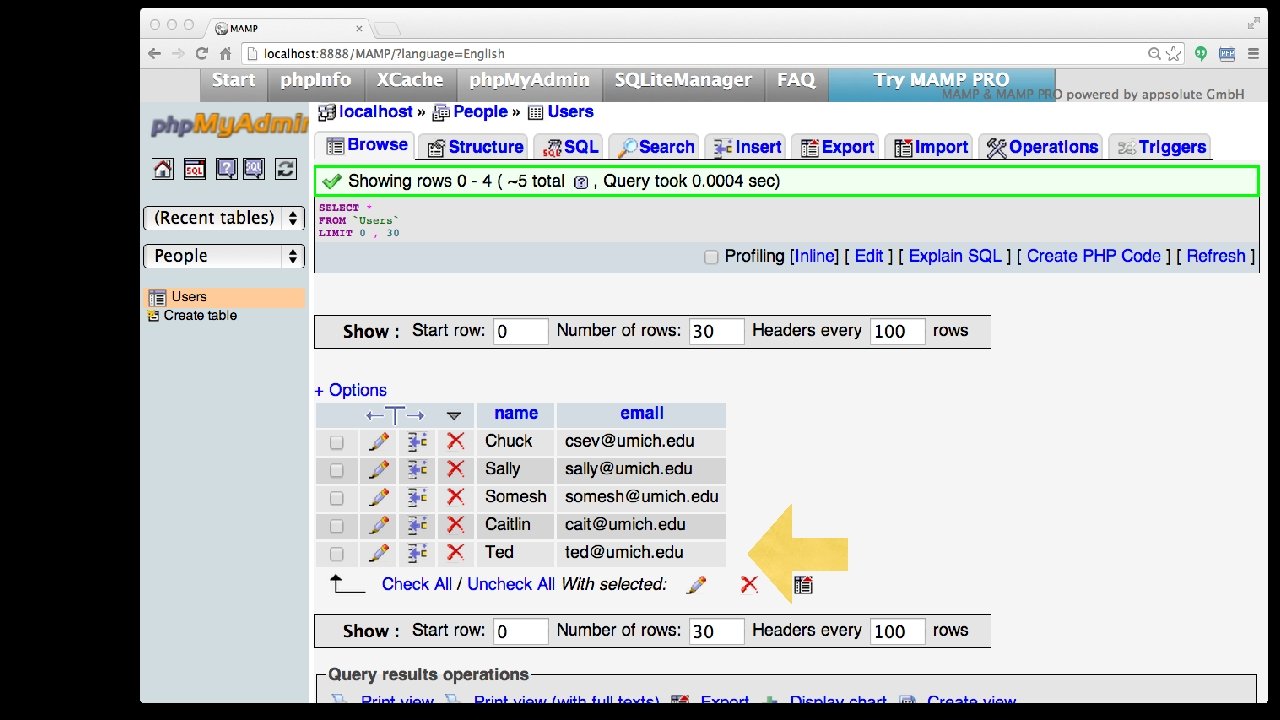The image size is (1280, 720).
Task: Click the browser reload button
Action: click(x=202, y=54)
